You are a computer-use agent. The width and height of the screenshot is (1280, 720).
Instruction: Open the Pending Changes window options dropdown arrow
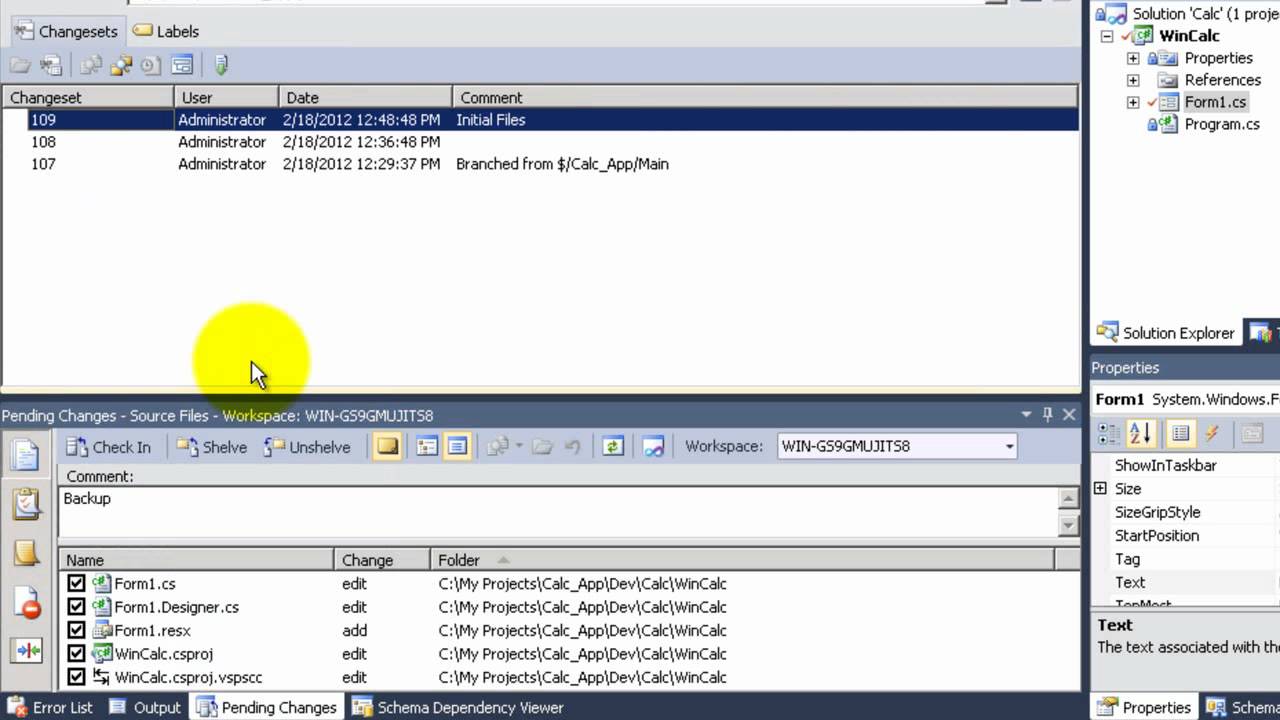pyautogui.click(x=1026, y=414)
